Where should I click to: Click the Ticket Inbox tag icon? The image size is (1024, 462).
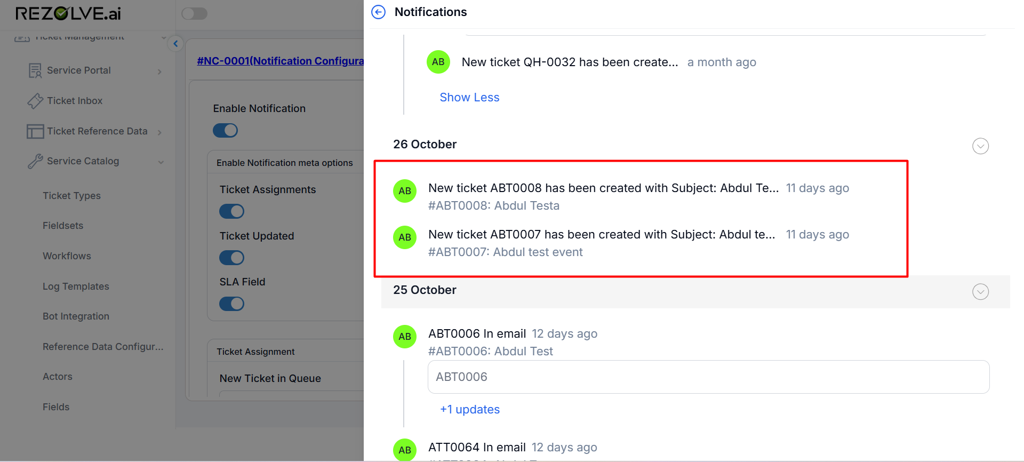coord(35,101)
